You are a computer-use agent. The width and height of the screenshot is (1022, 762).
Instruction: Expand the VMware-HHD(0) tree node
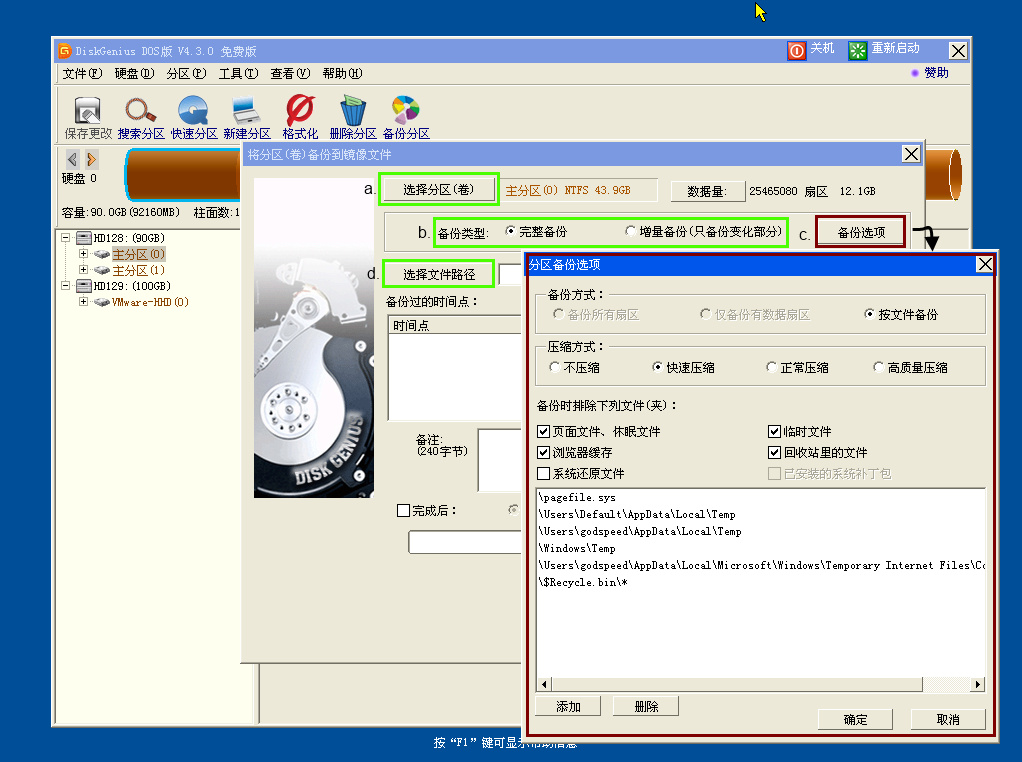click(x=83, y=302)
